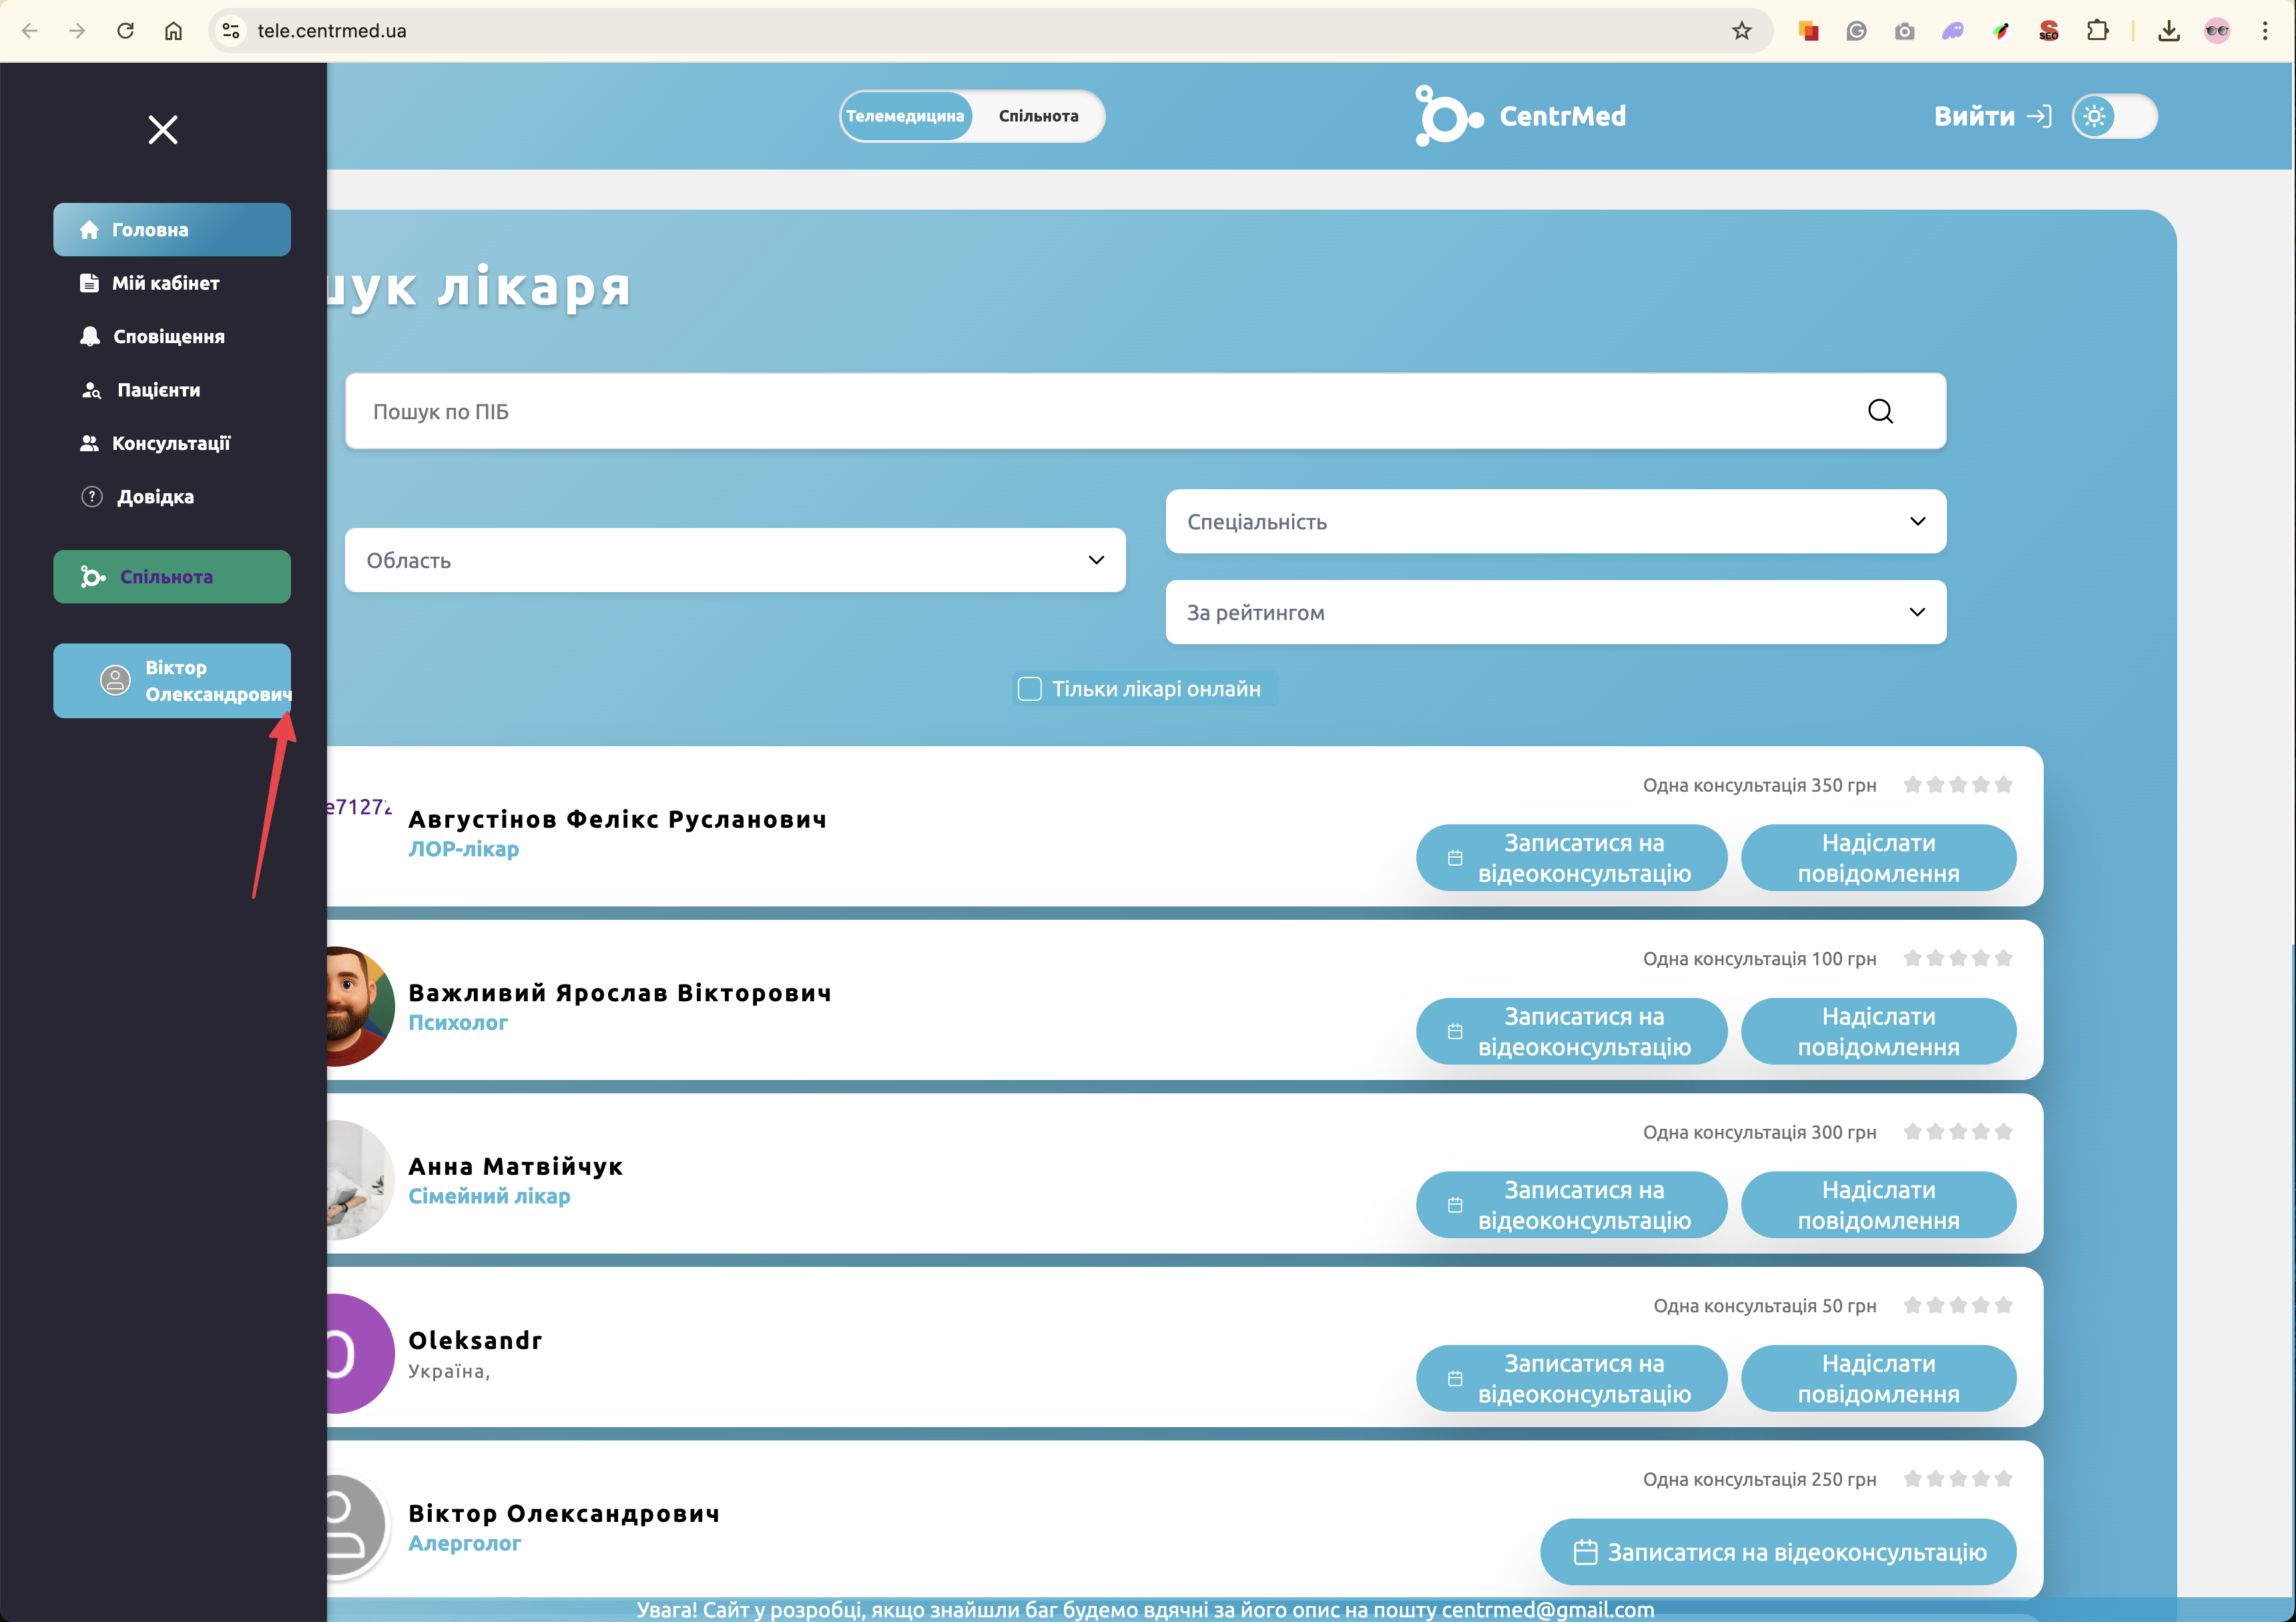Click the browser downloads icon
Image resolution: width=2296 pixels, height=1622 pixels.
2168,31
